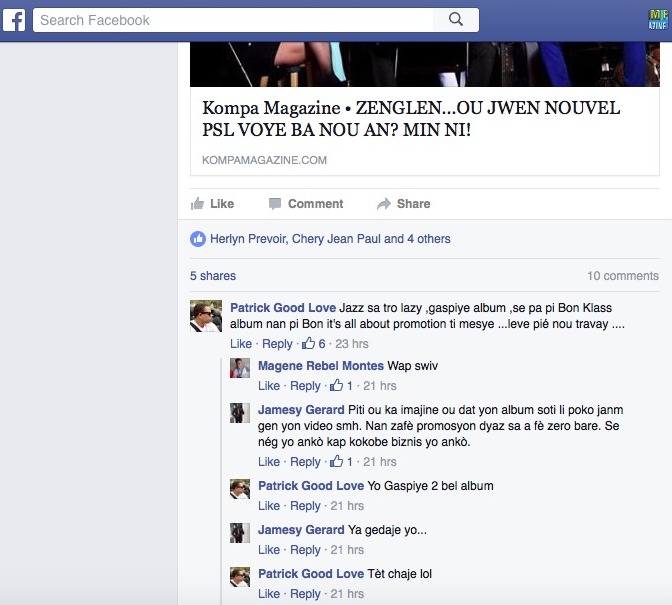Open the 10 comments link
The height and width of the screenshot is (605, 672).
tap(623, 276)
